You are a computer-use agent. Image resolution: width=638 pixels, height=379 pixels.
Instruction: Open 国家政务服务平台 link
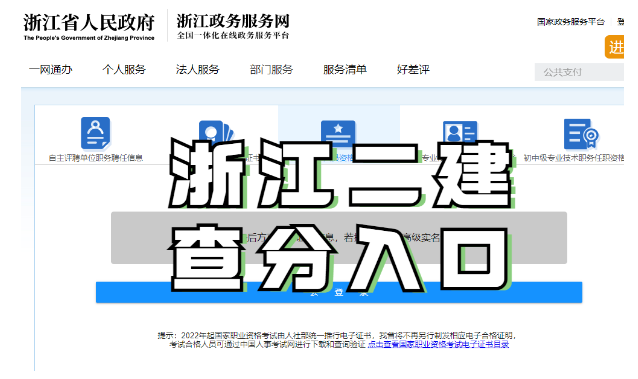[x=570, y=22]
